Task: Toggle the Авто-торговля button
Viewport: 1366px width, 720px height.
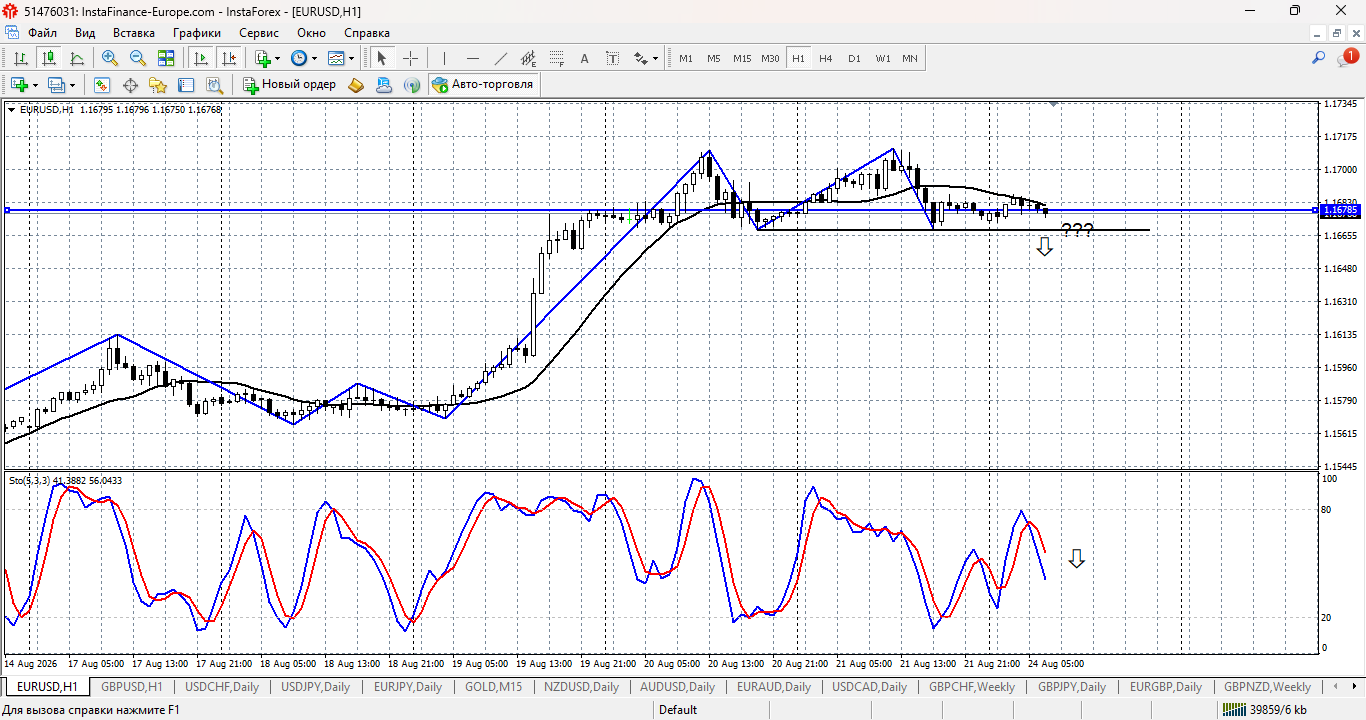Action: pos(485,85)
